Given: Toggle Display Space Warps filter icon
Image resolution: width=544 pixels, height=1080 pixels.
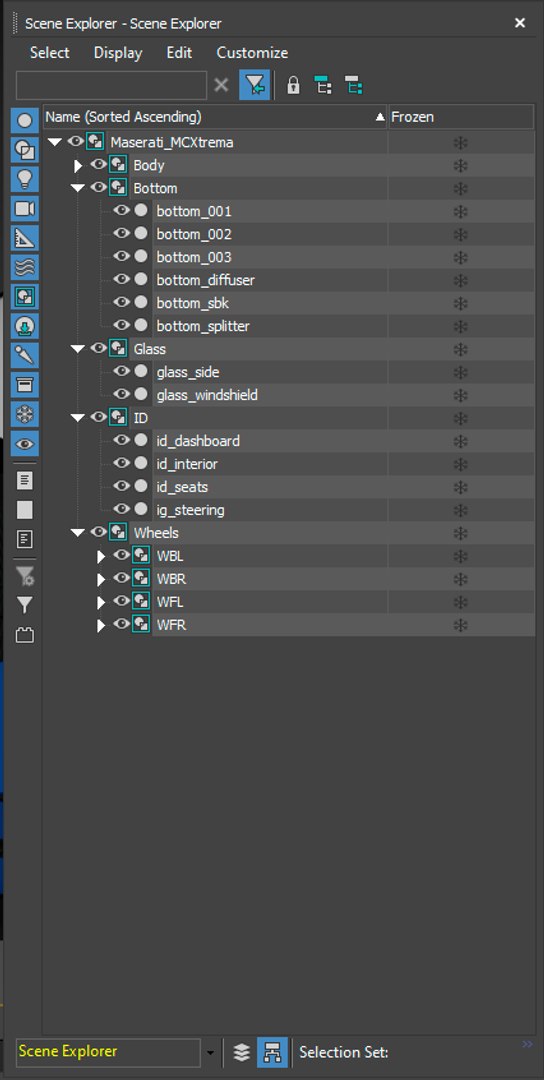Looking at the screenshot, I should point(25,267).
